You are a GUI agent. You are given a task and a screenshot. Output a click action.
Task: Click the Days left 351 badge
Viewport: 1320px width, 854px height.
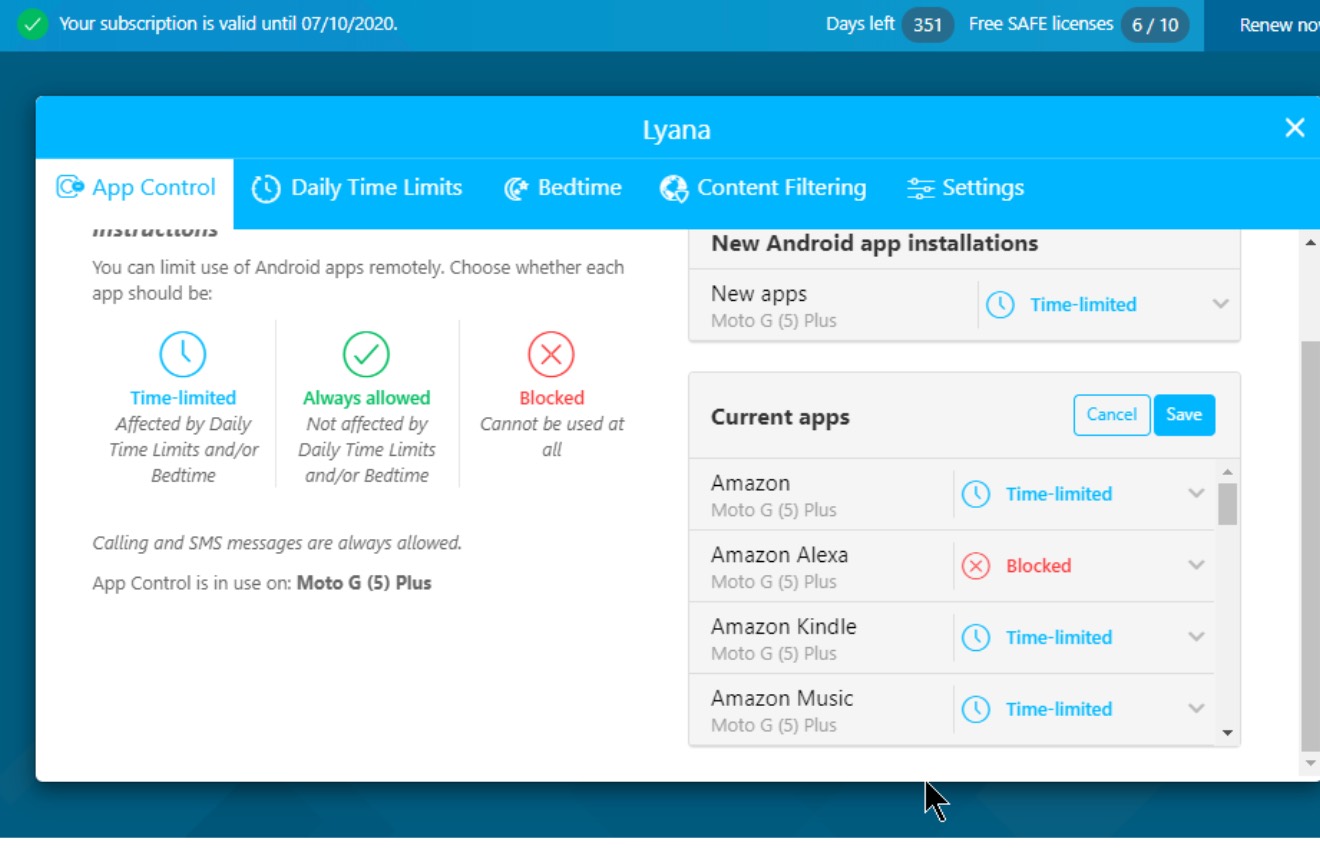click(x=927, y=25)
